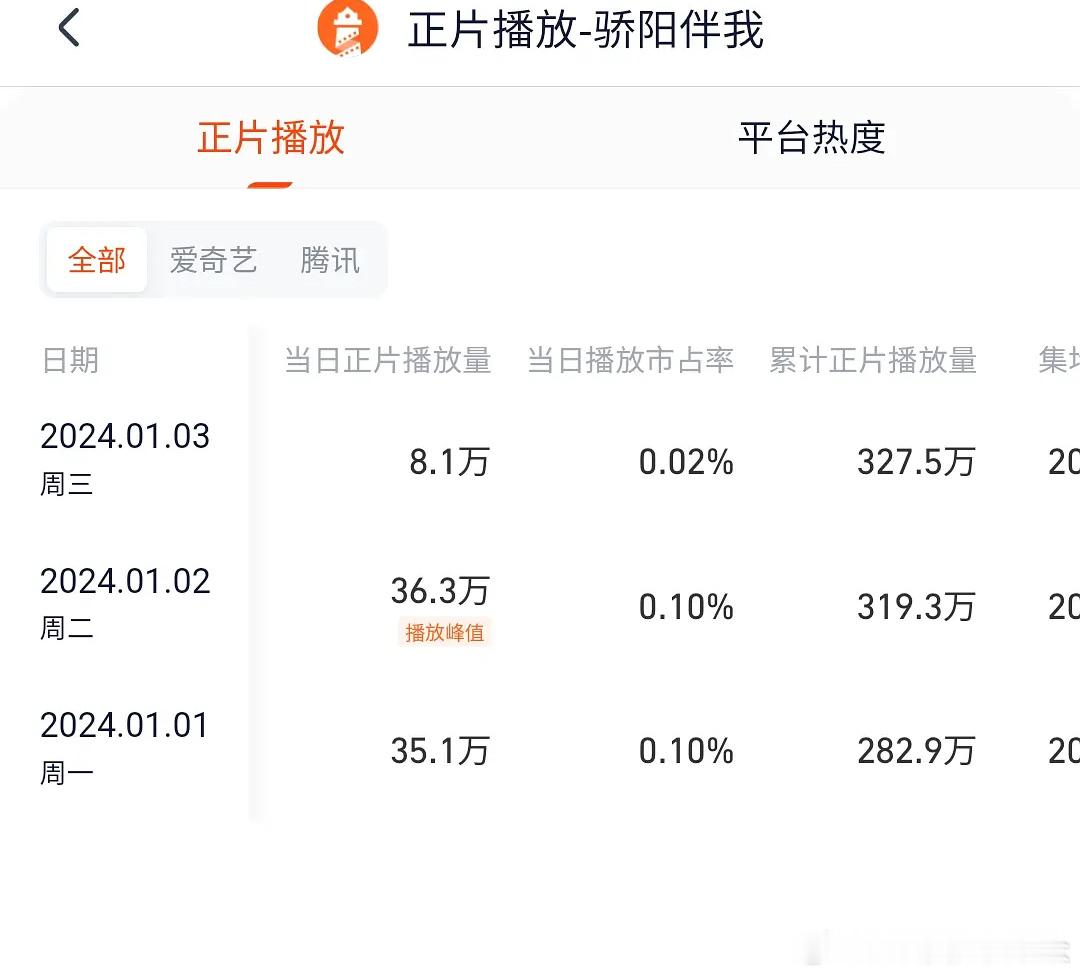Image resolution: width=1080 pixels, height=975 pixels.
Task: Select the 当日正片播放量 column header
Action: 388,361
